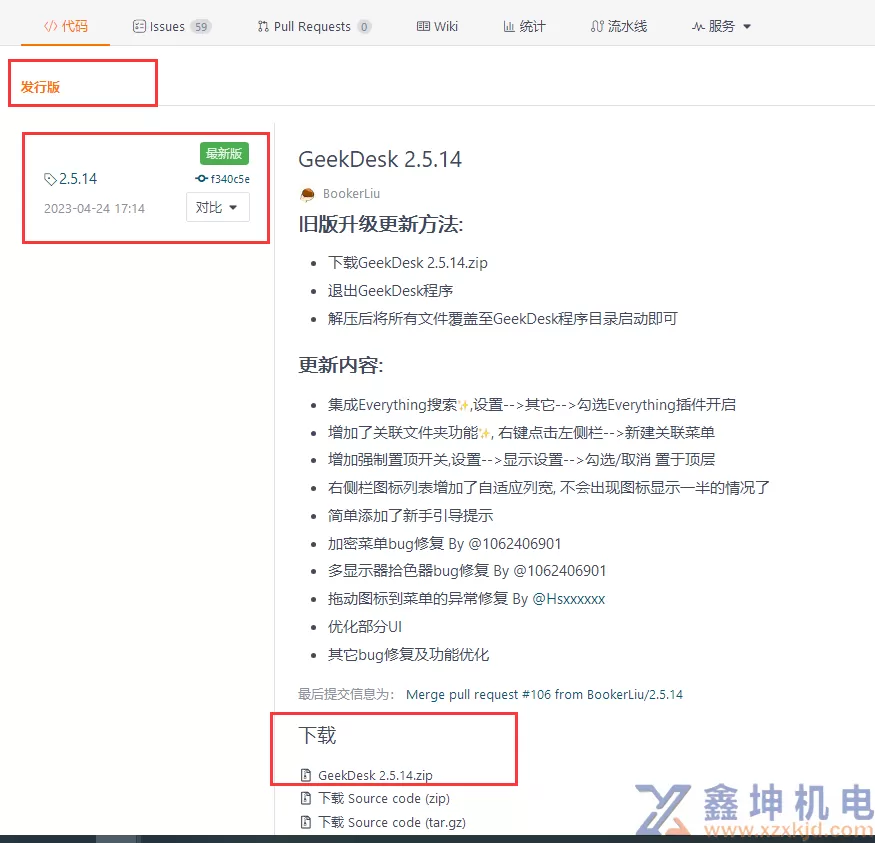Click the code brackets icon beside 代码
875x843 pixels.
click(x=50, y=26)
